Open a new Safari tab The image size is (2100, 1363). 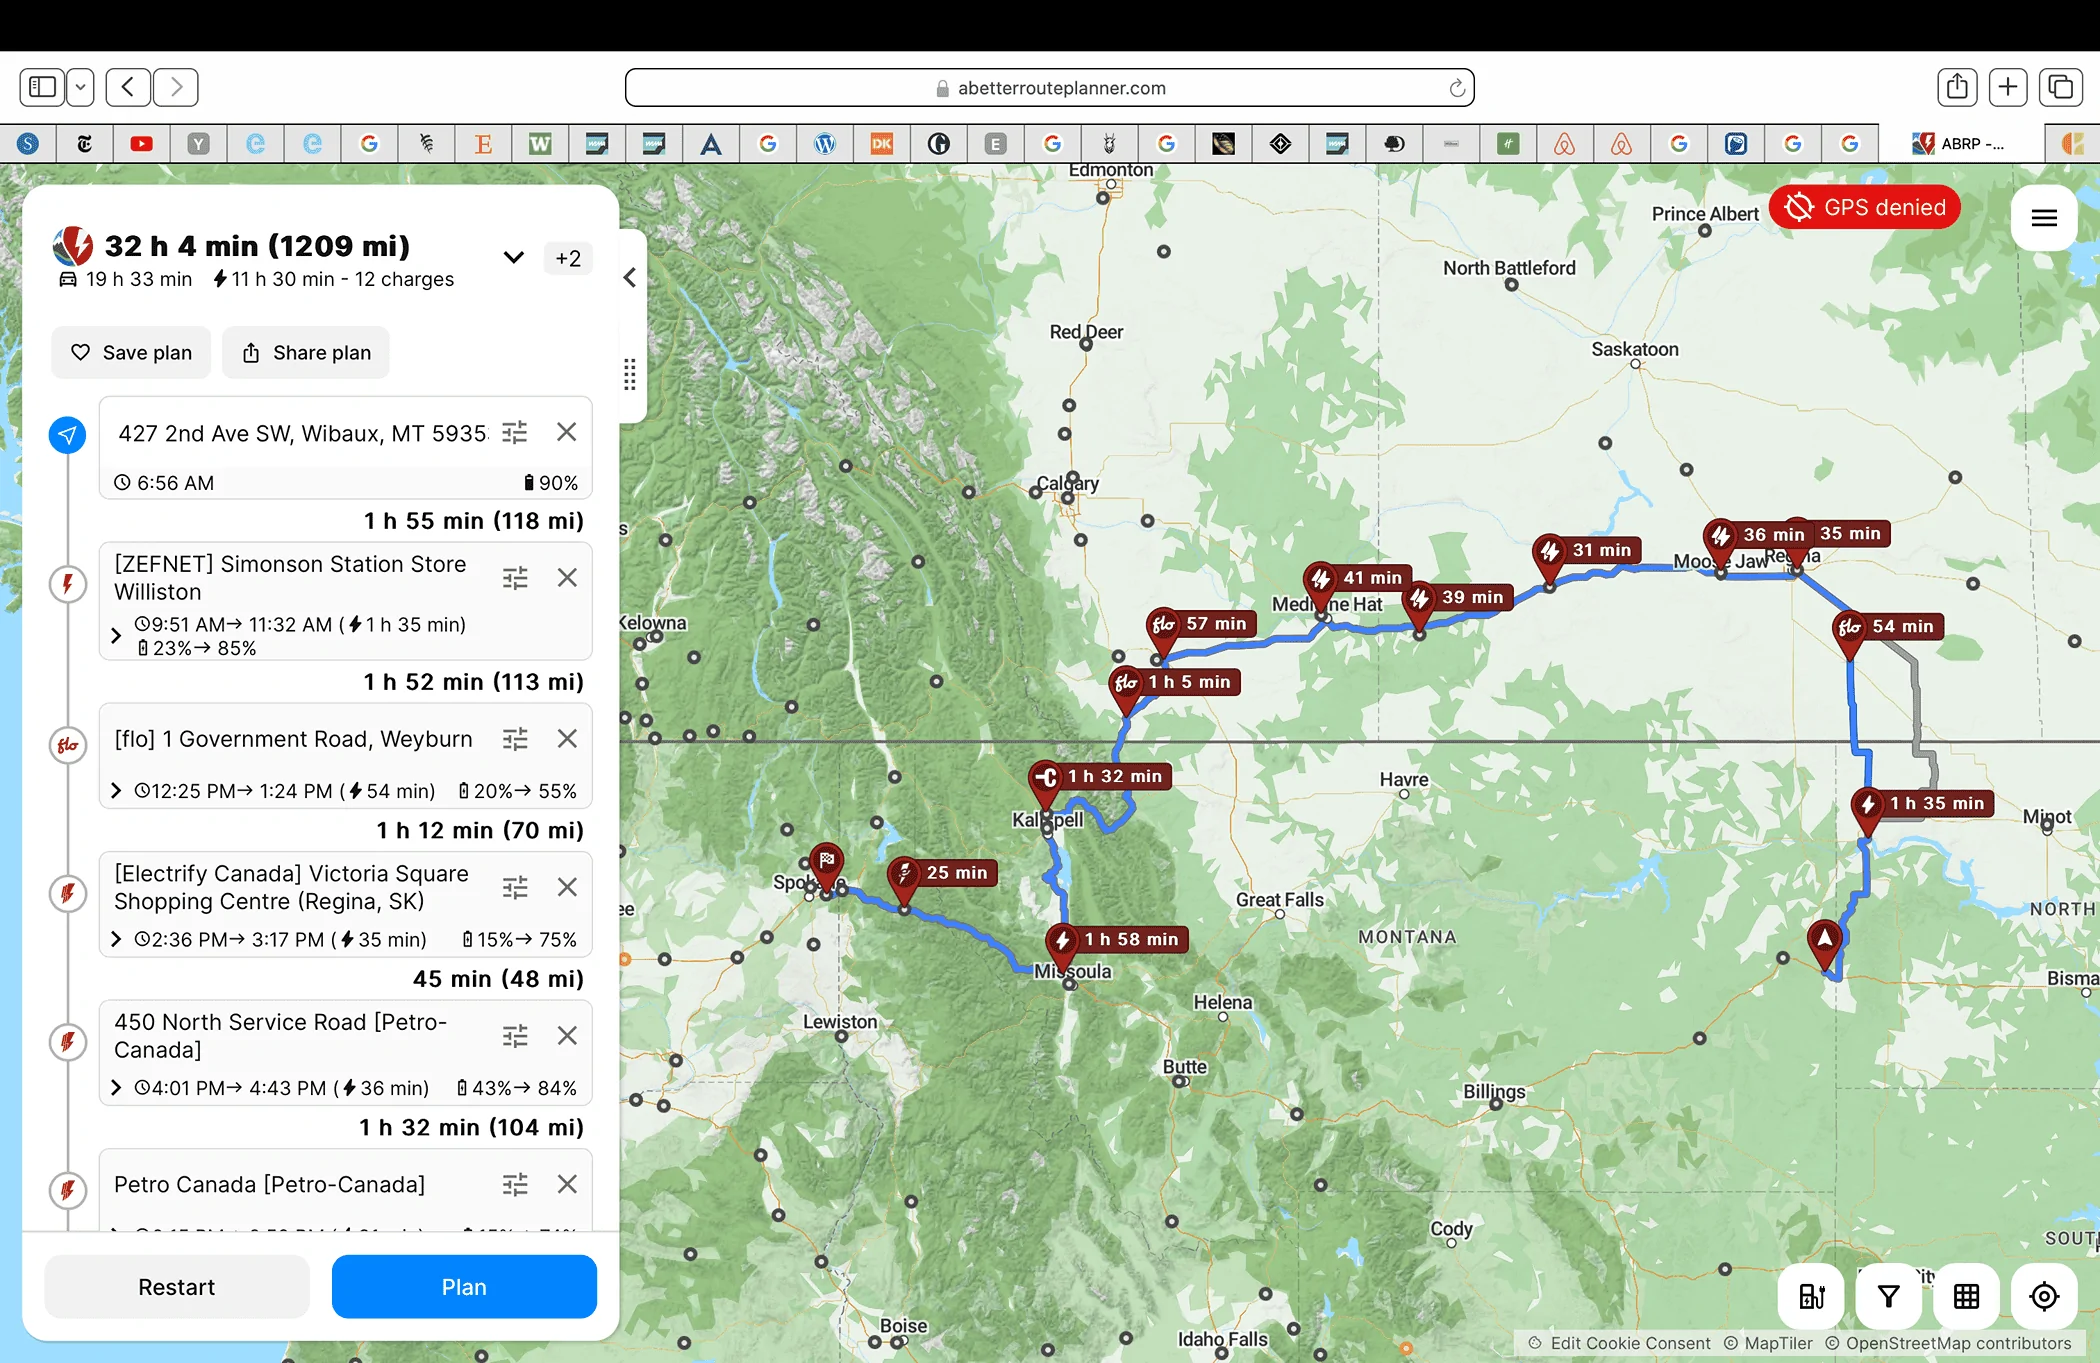click(x=2008, y=87)
